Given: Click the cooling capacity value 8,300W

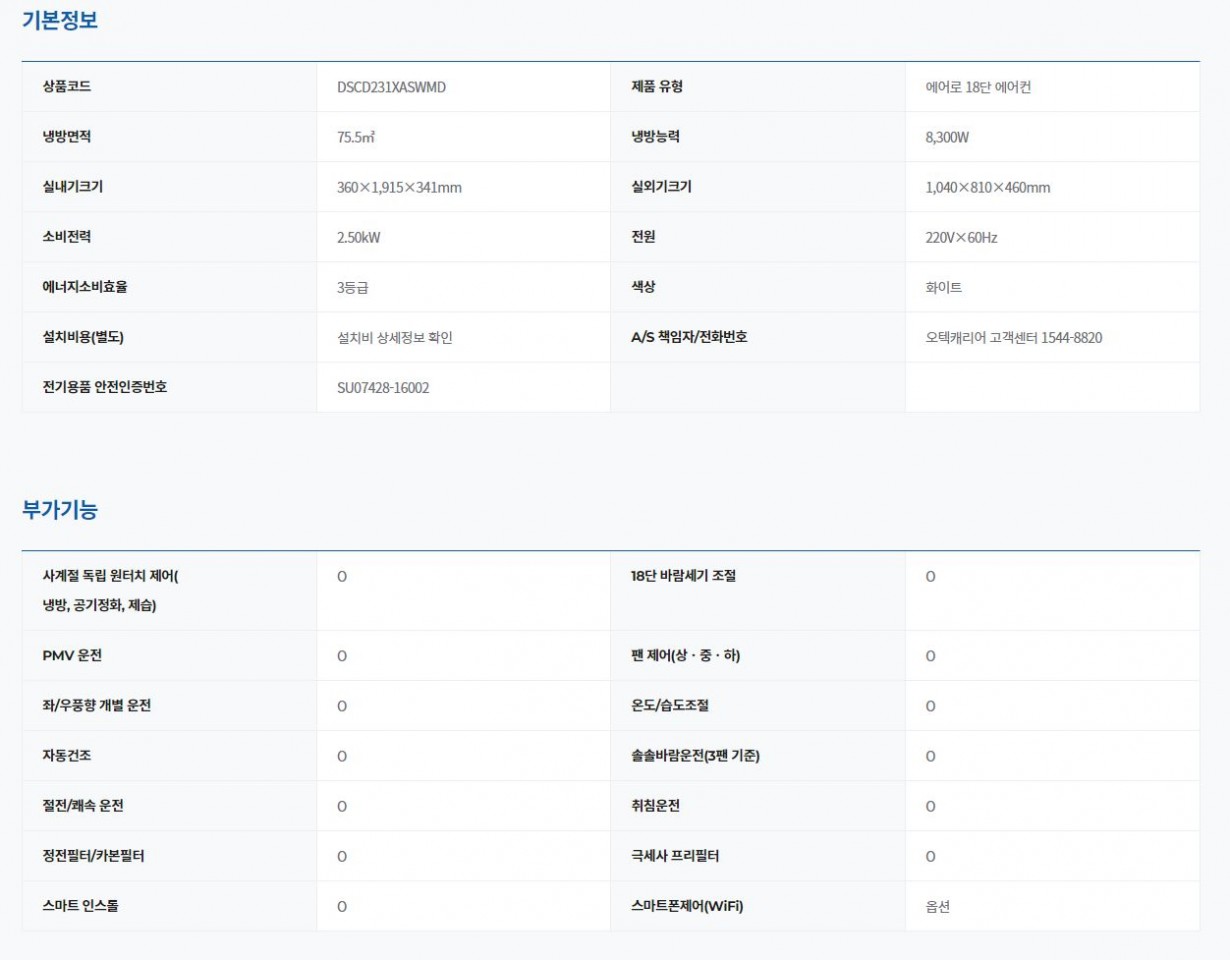Looking at the screenshot, I should 947,137.
